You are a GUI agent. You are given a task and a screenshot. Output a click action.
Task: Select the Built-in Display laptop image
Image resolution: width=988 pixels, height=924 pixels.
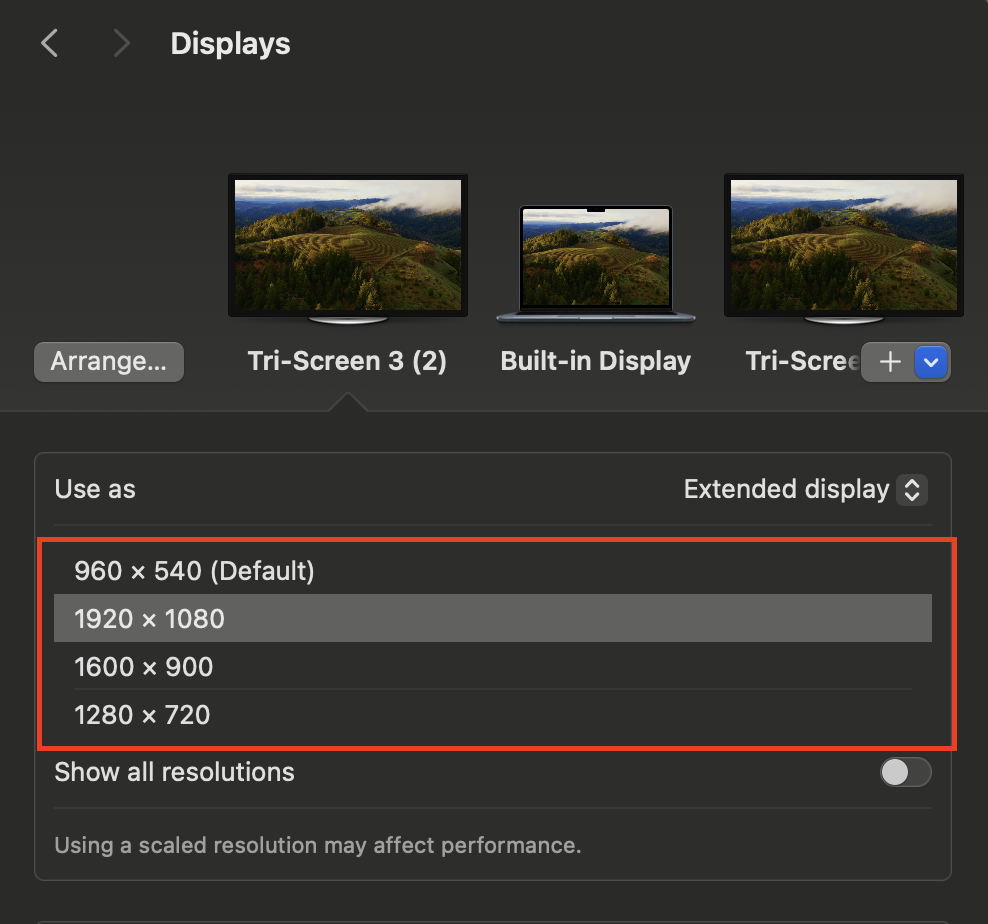coord(596,262)
